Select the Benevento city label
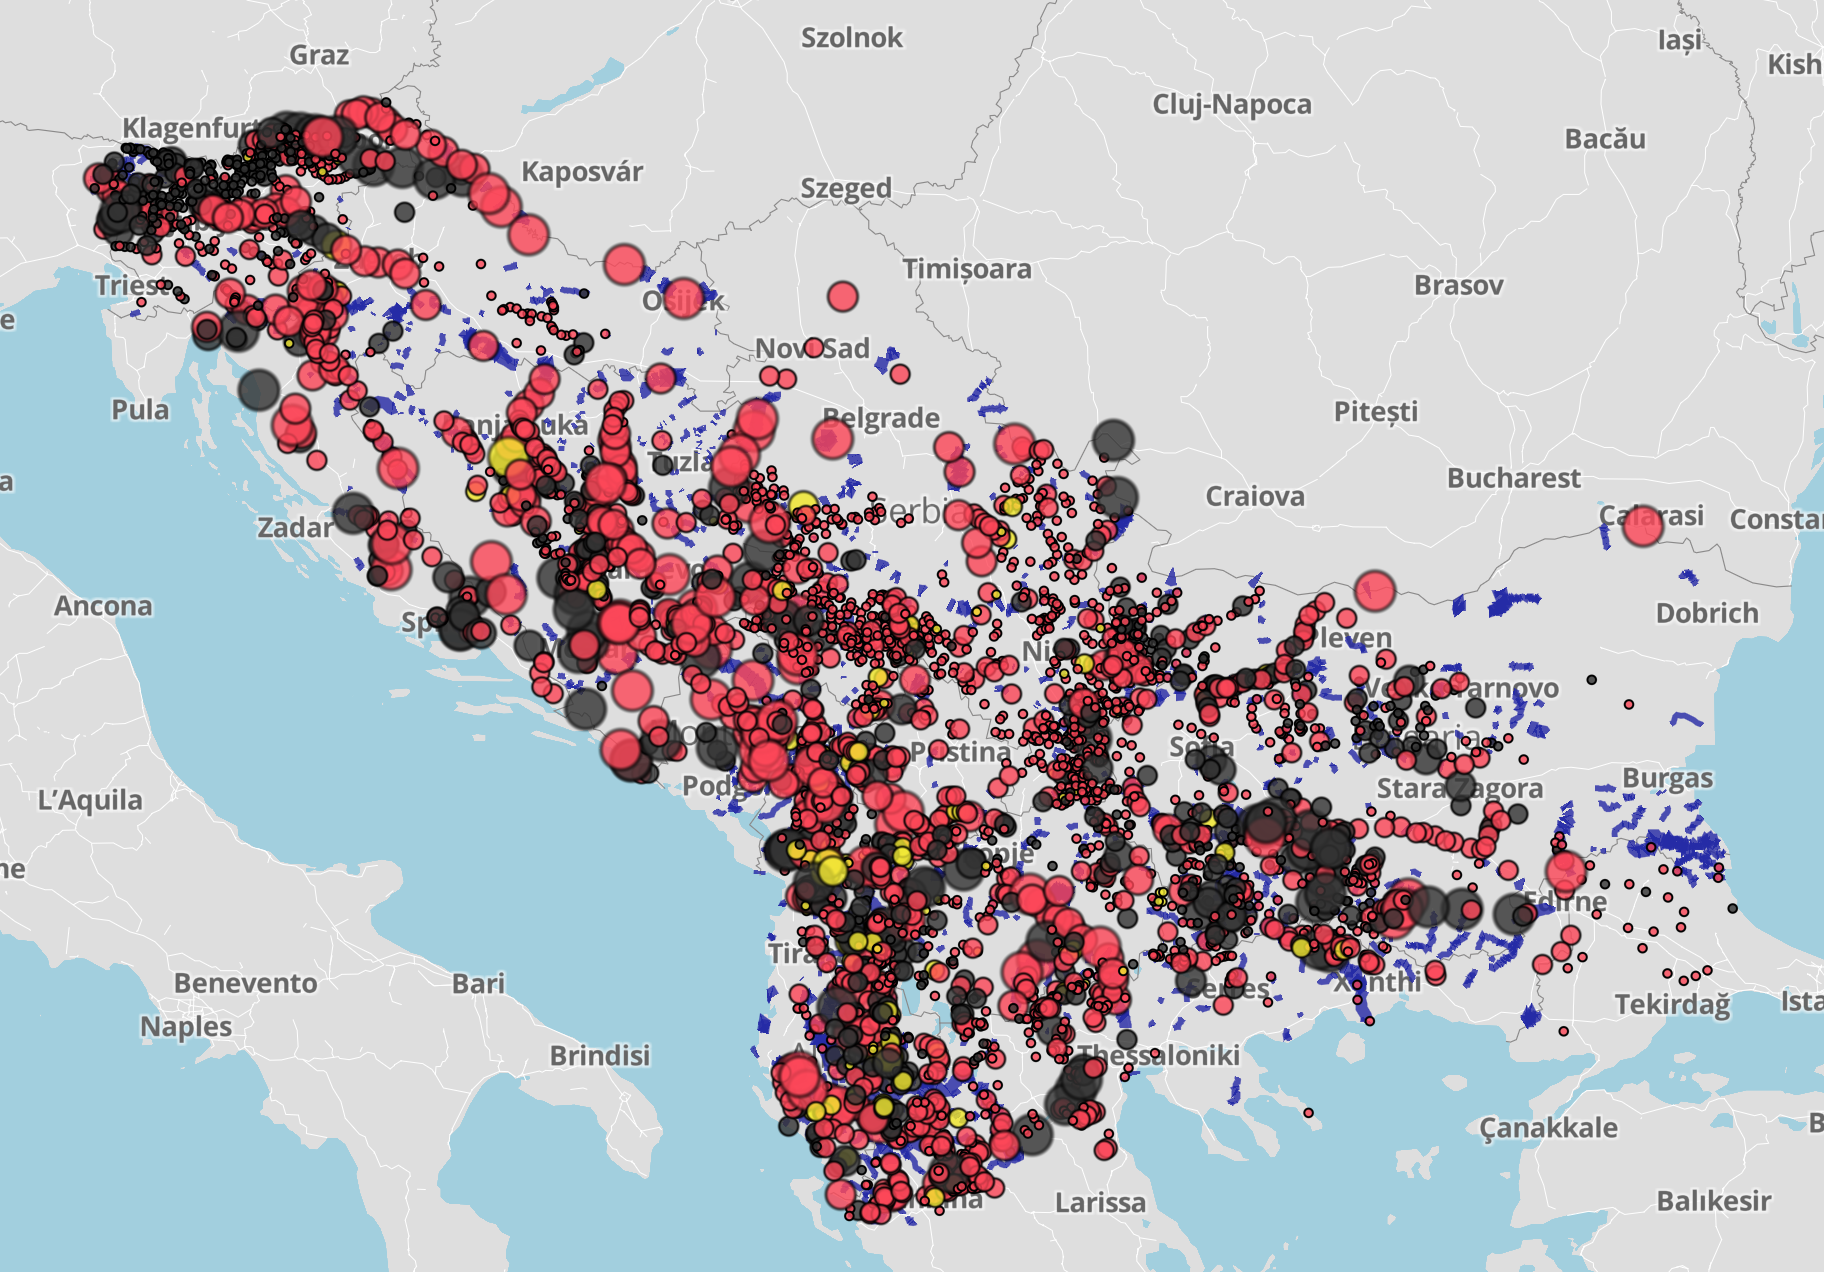This screenshot has width=1824, height=1272. (x=246, y=984)
